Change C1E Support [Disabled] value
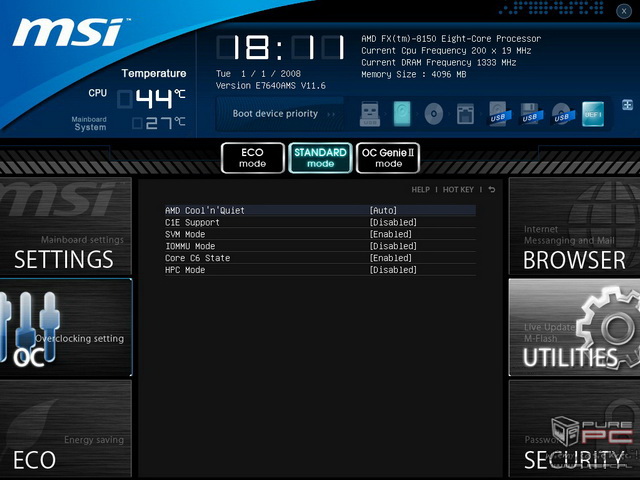Viewport: 640px width, 480px height. tap(393, 222)
